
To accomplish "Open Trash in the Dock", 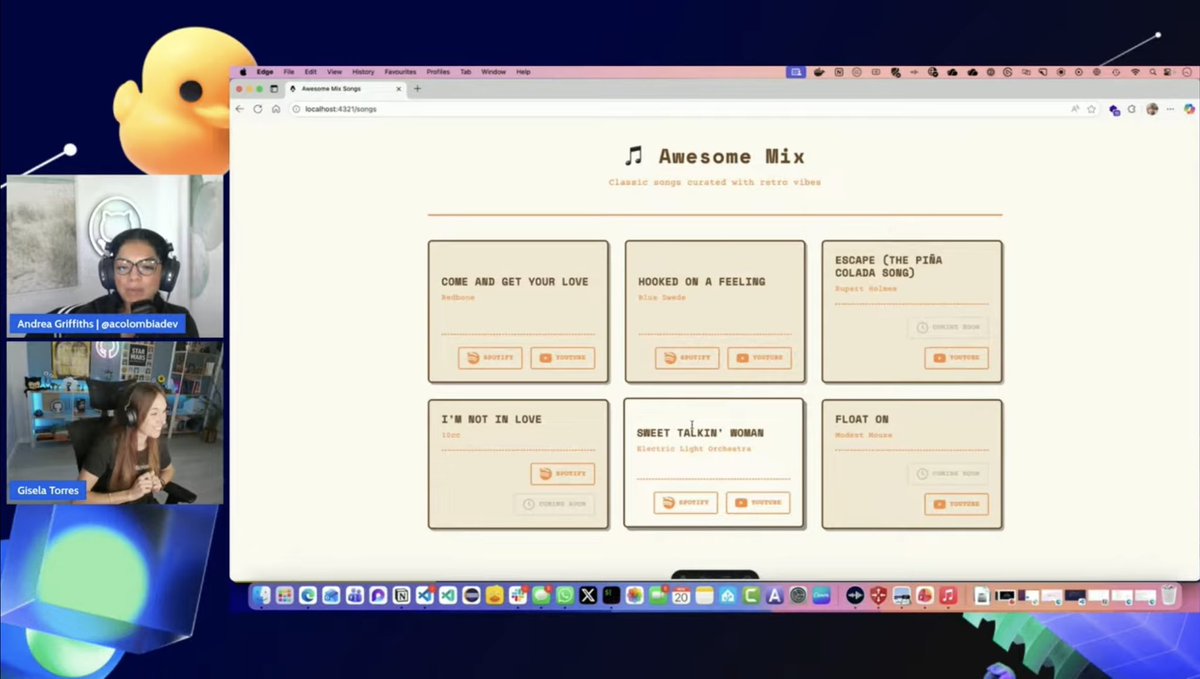I will pos(1169,595).
